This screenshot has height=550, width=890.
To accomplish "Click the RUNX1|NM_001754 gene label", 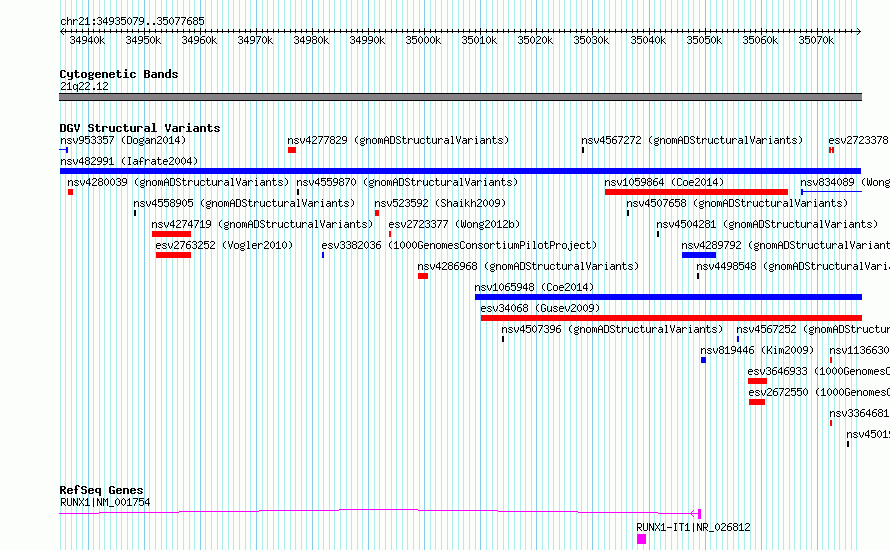I will 105,502.
